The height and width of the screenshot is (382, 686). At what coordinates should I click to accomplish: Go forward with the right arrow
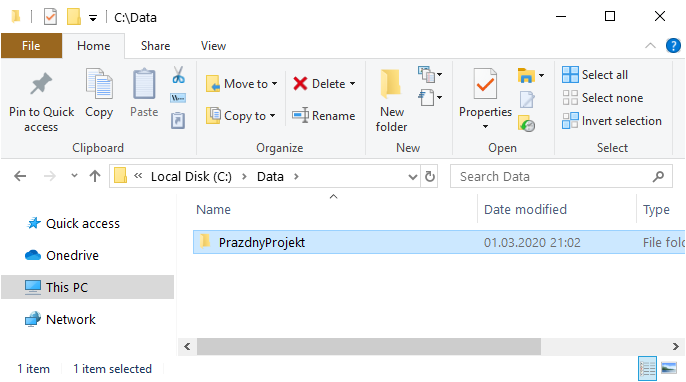tap(49, 176)
